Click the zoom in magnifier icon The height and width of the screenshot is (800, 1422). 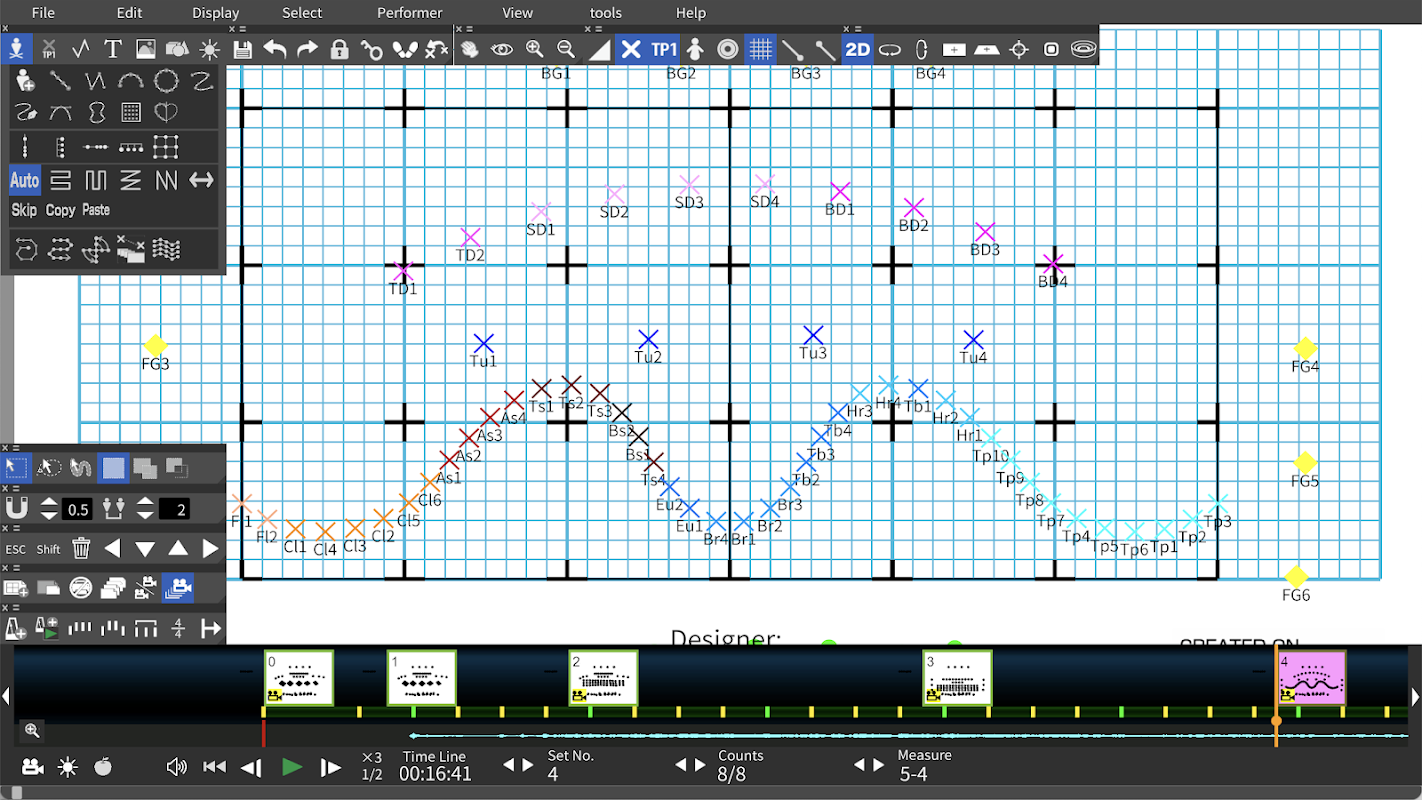(x=534, y=49)
